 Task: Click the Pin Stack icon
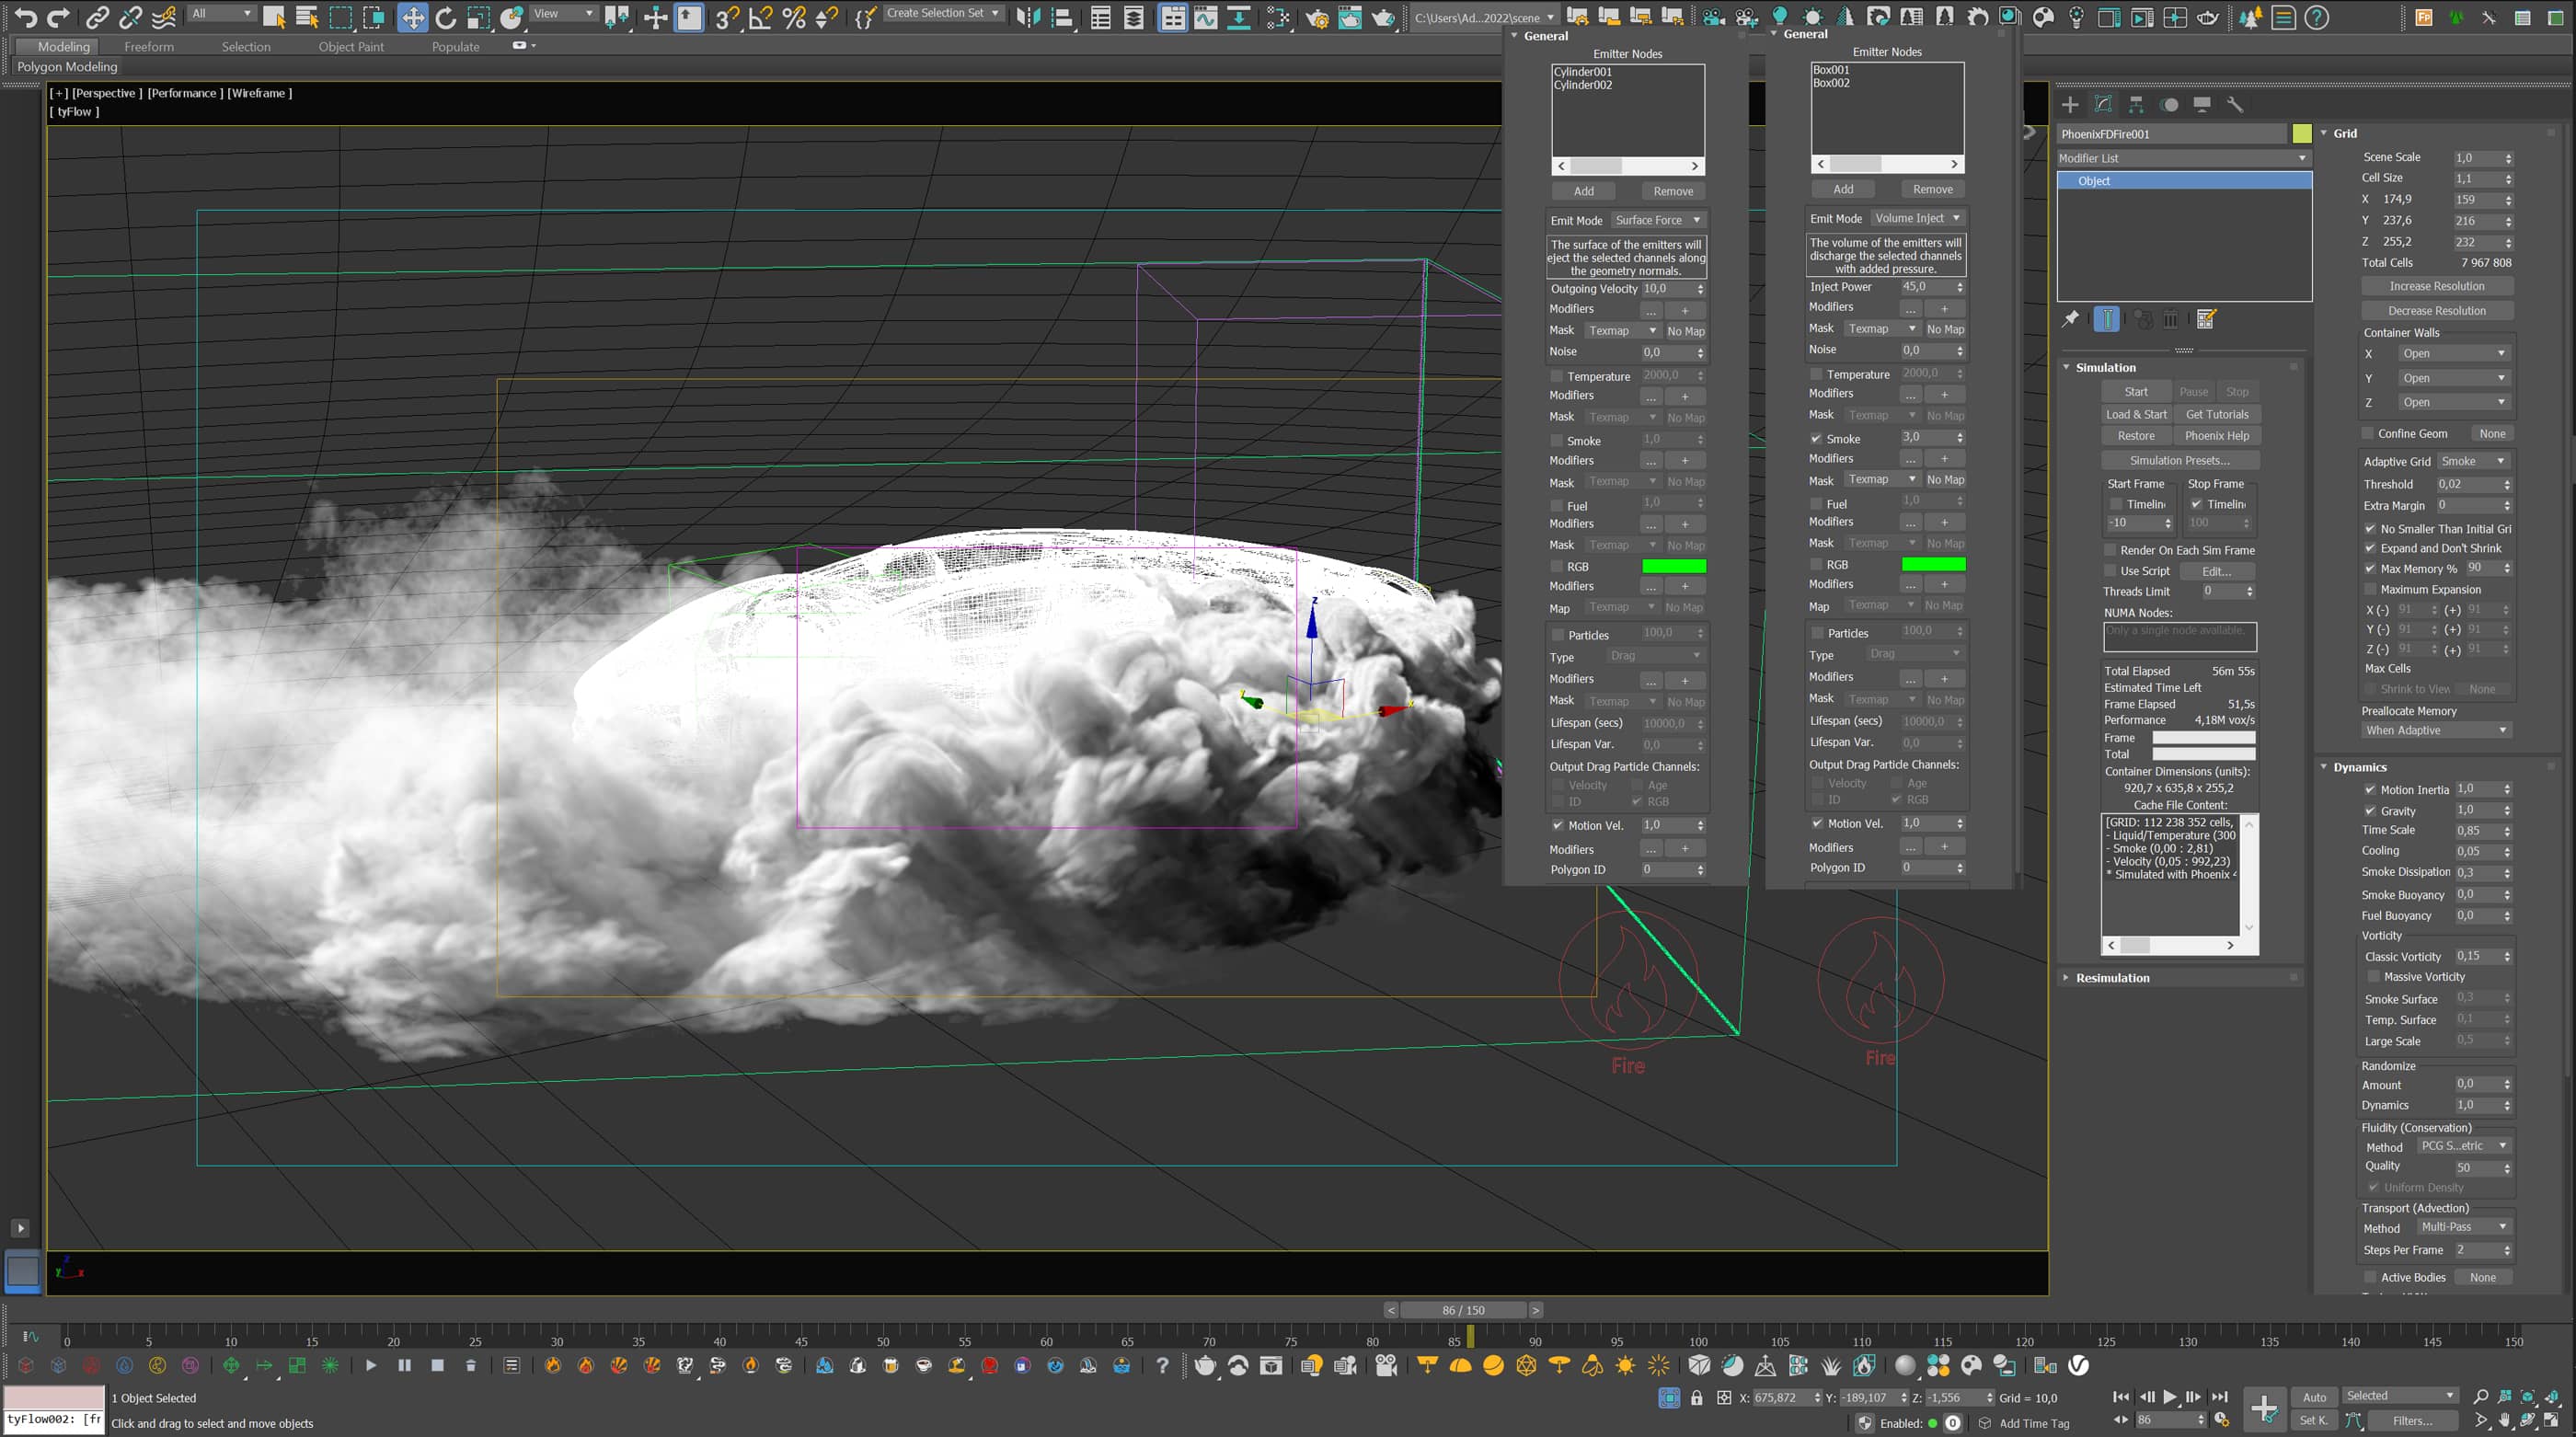[x=2070, y=319]
